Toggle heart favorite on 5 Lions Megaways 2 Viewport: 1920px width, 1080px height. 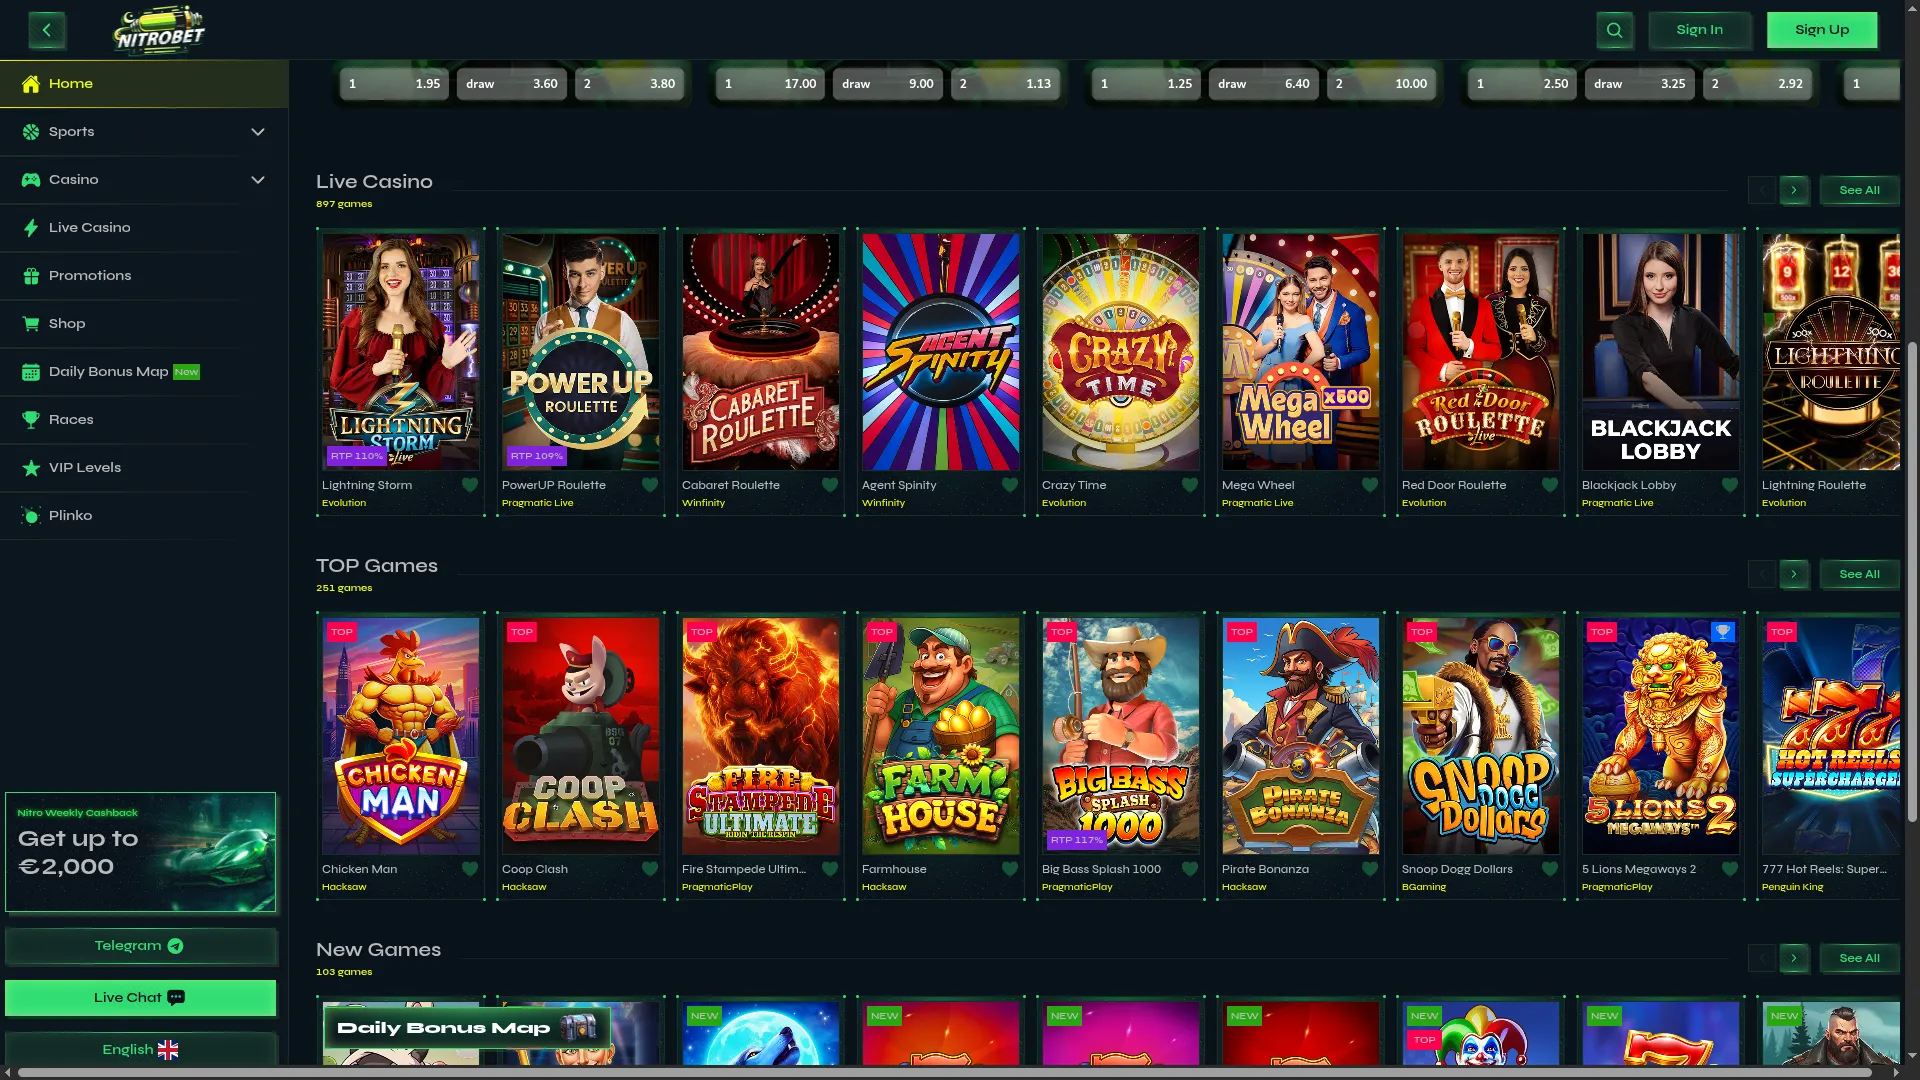point(1730,869)
